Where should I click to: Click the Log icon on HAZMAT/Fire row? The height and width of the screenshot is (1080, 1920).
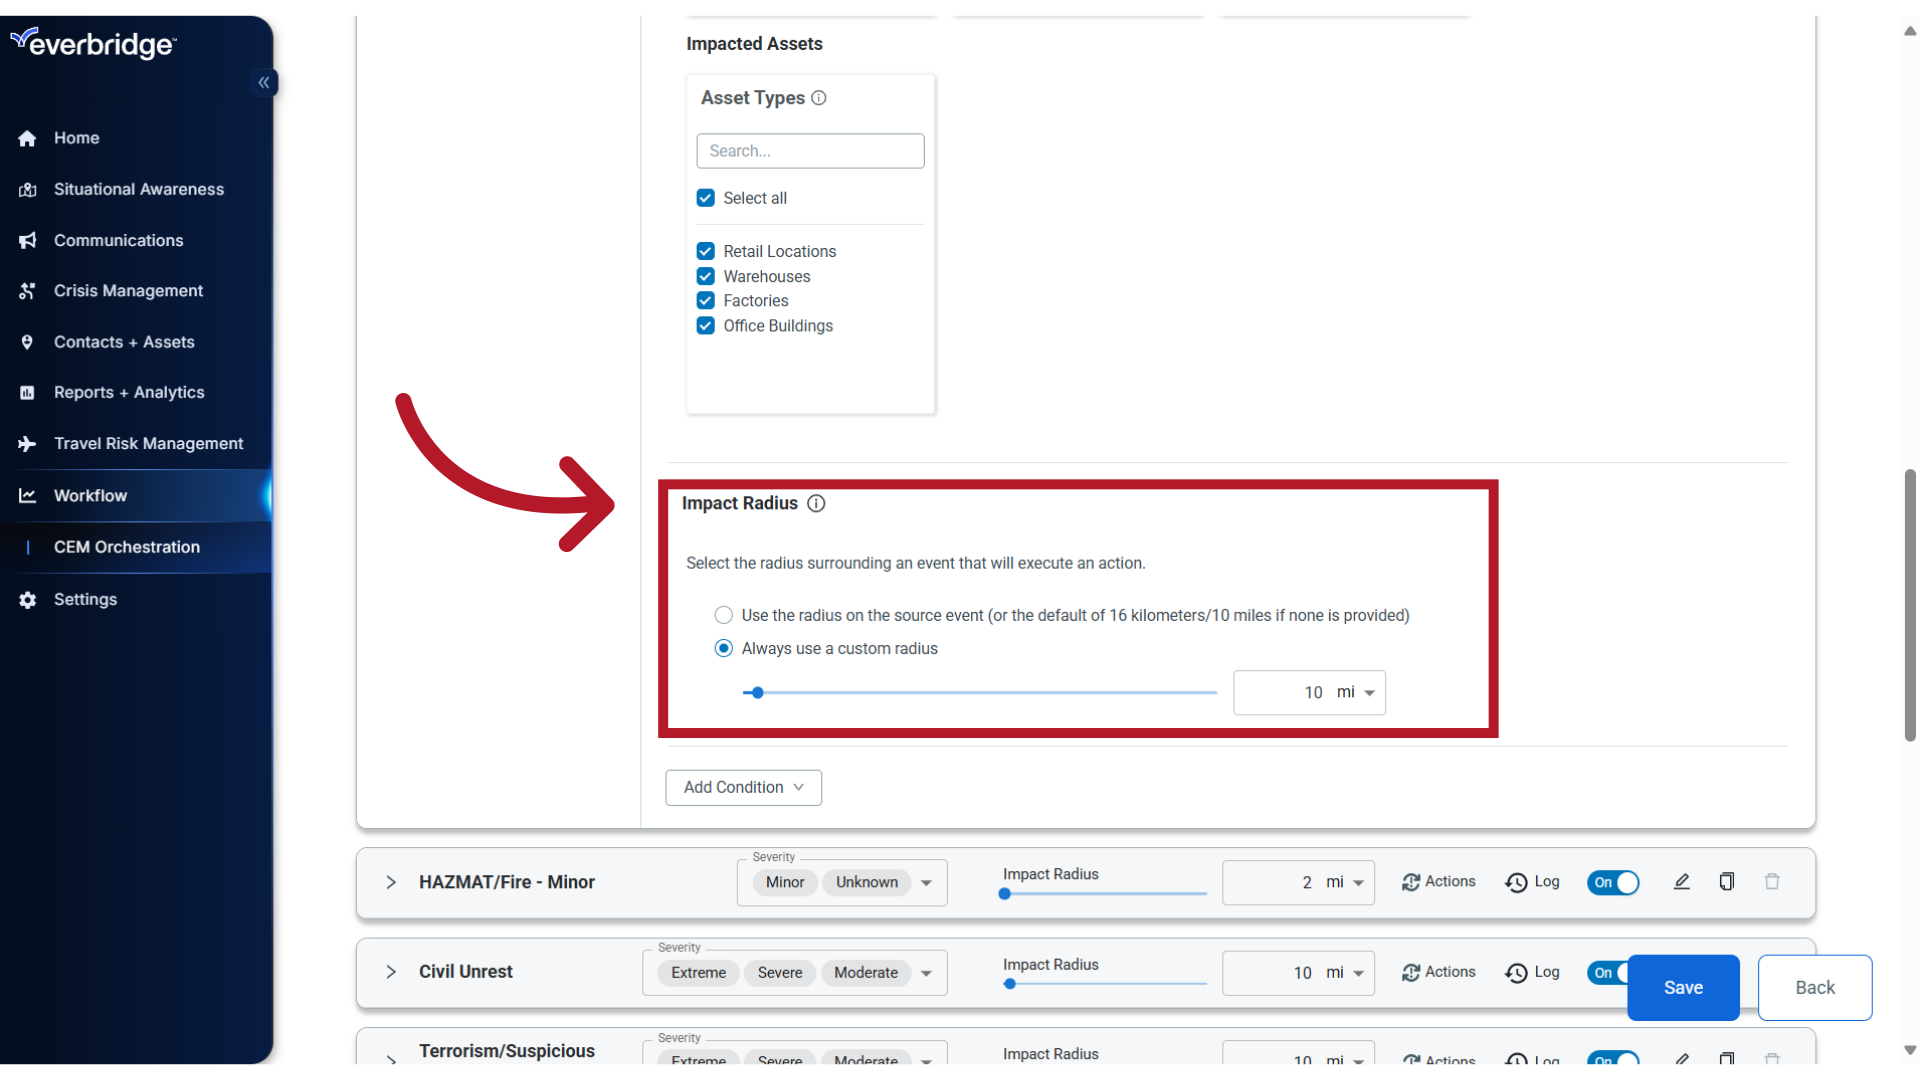1532,881
